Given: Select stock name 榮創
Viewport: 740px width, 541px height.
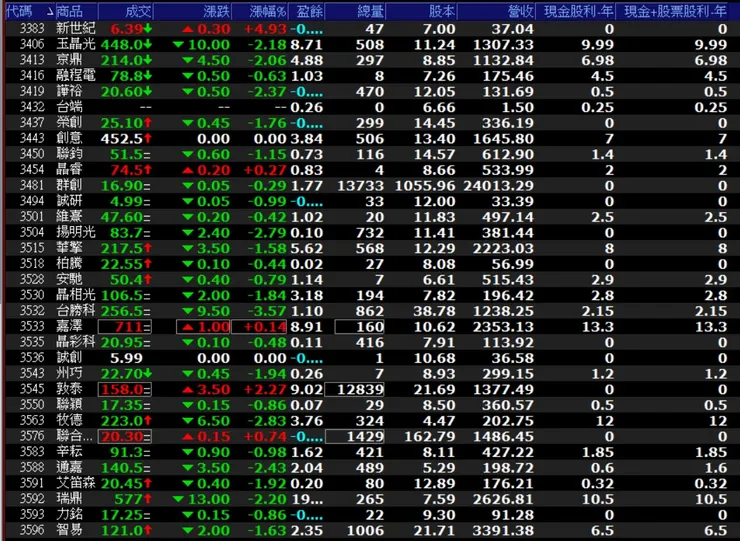Looking at the screenshot, I should [x=69, y=123].
